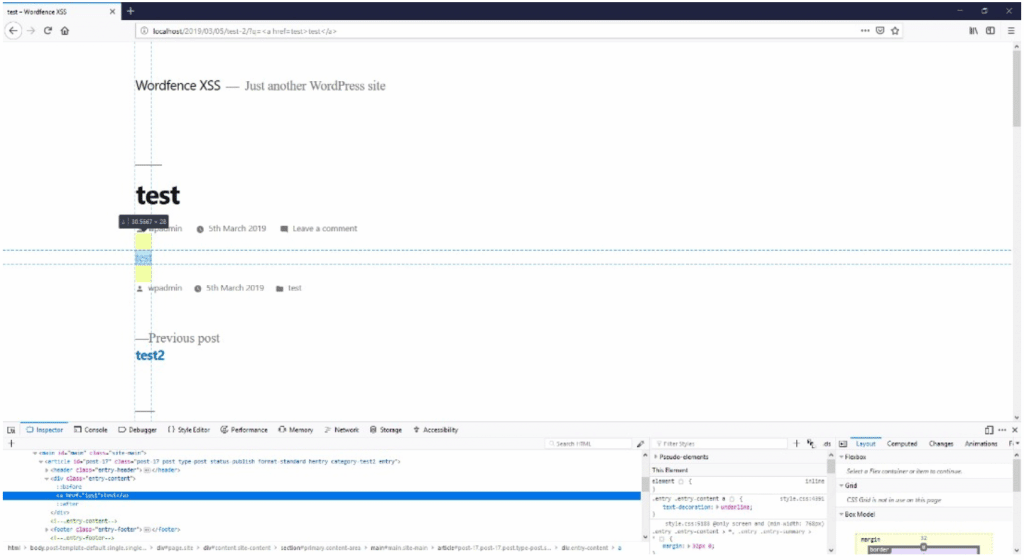
Task: Click the Filter Styles field
Action: pos(720,444)
